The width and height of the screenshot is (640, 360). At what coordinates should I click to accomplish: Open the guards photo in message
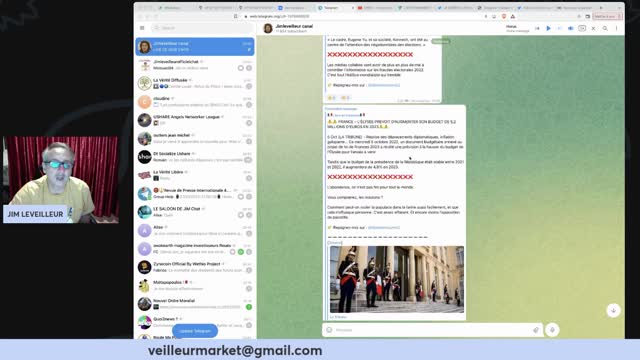[x=397, y=279]
